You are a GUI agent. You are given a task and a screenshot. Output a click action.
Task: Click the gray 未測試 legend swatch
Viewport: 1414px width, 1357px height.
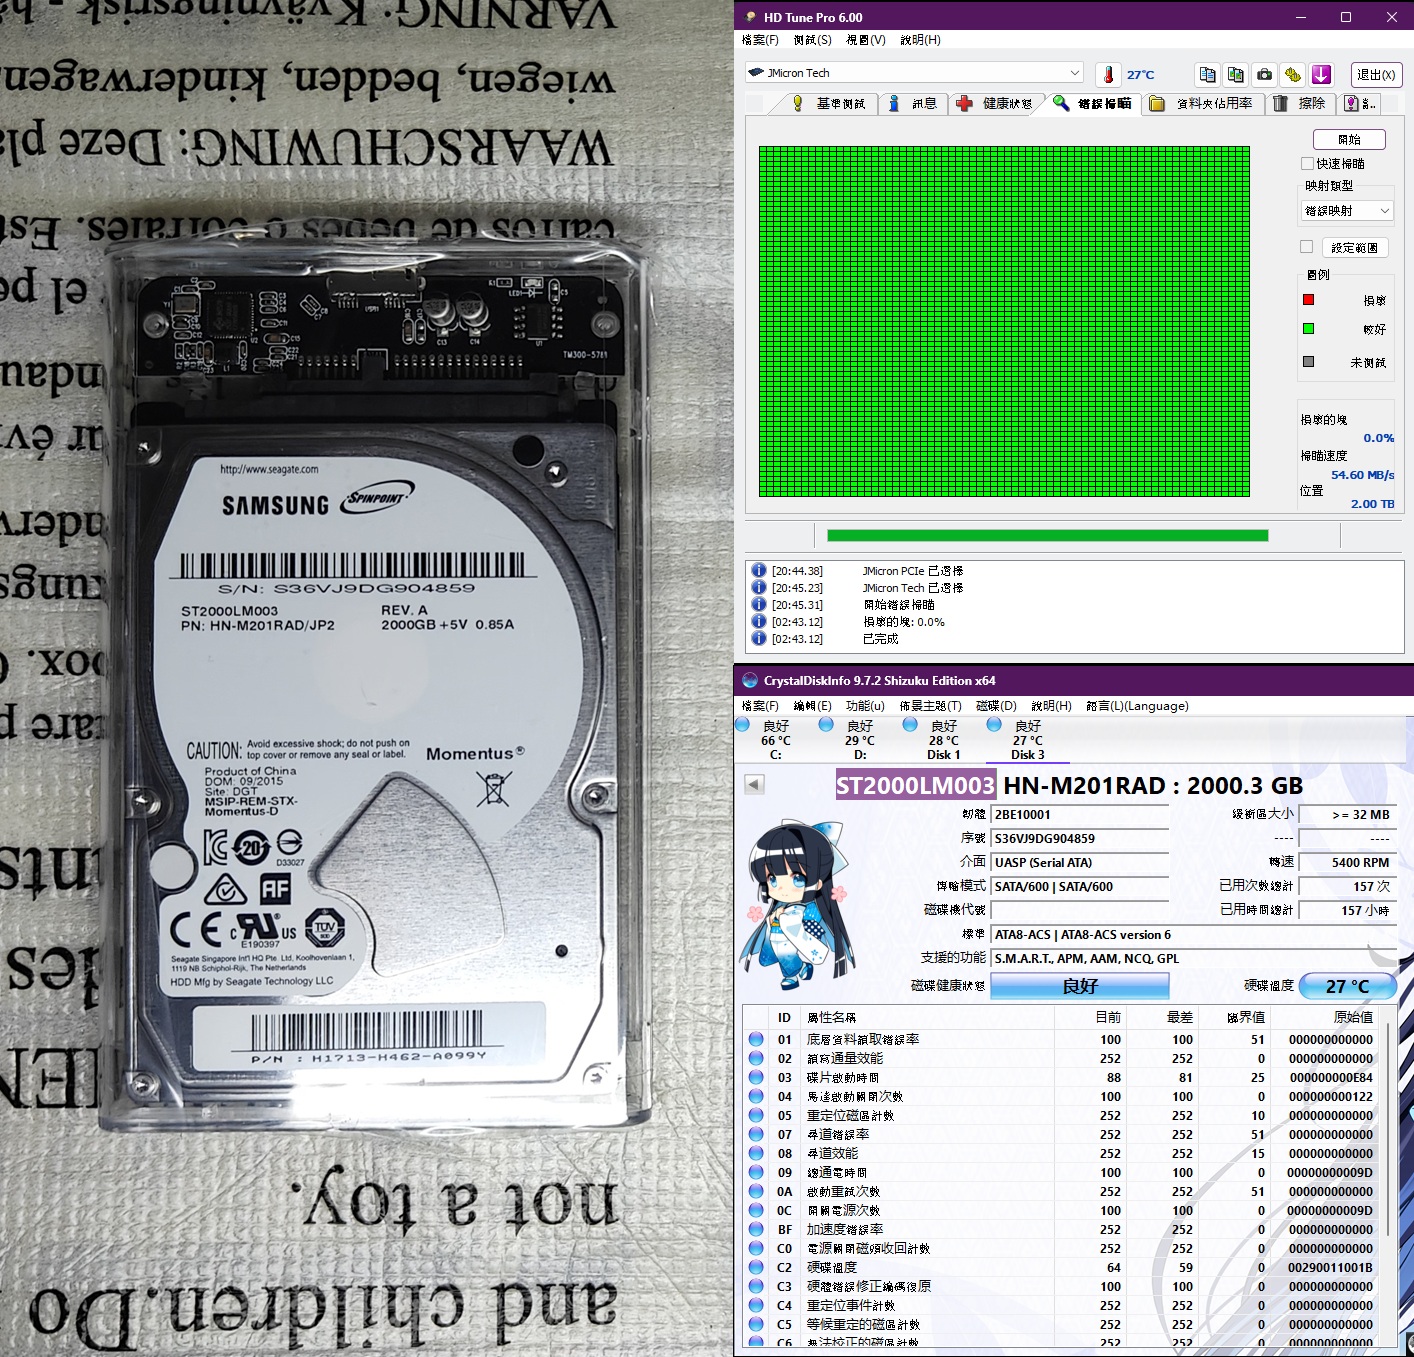tap(1308, 362)
